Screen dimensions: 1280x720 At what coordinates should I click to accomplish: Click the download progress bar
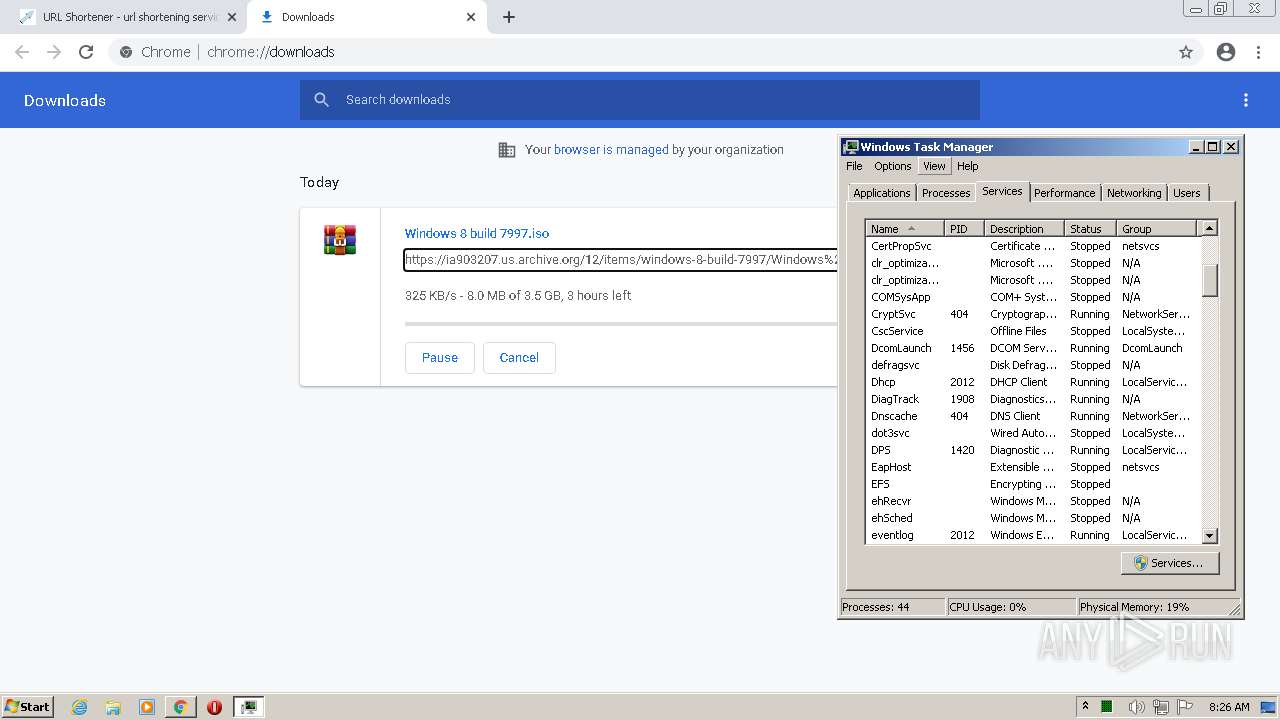(620, 324)
